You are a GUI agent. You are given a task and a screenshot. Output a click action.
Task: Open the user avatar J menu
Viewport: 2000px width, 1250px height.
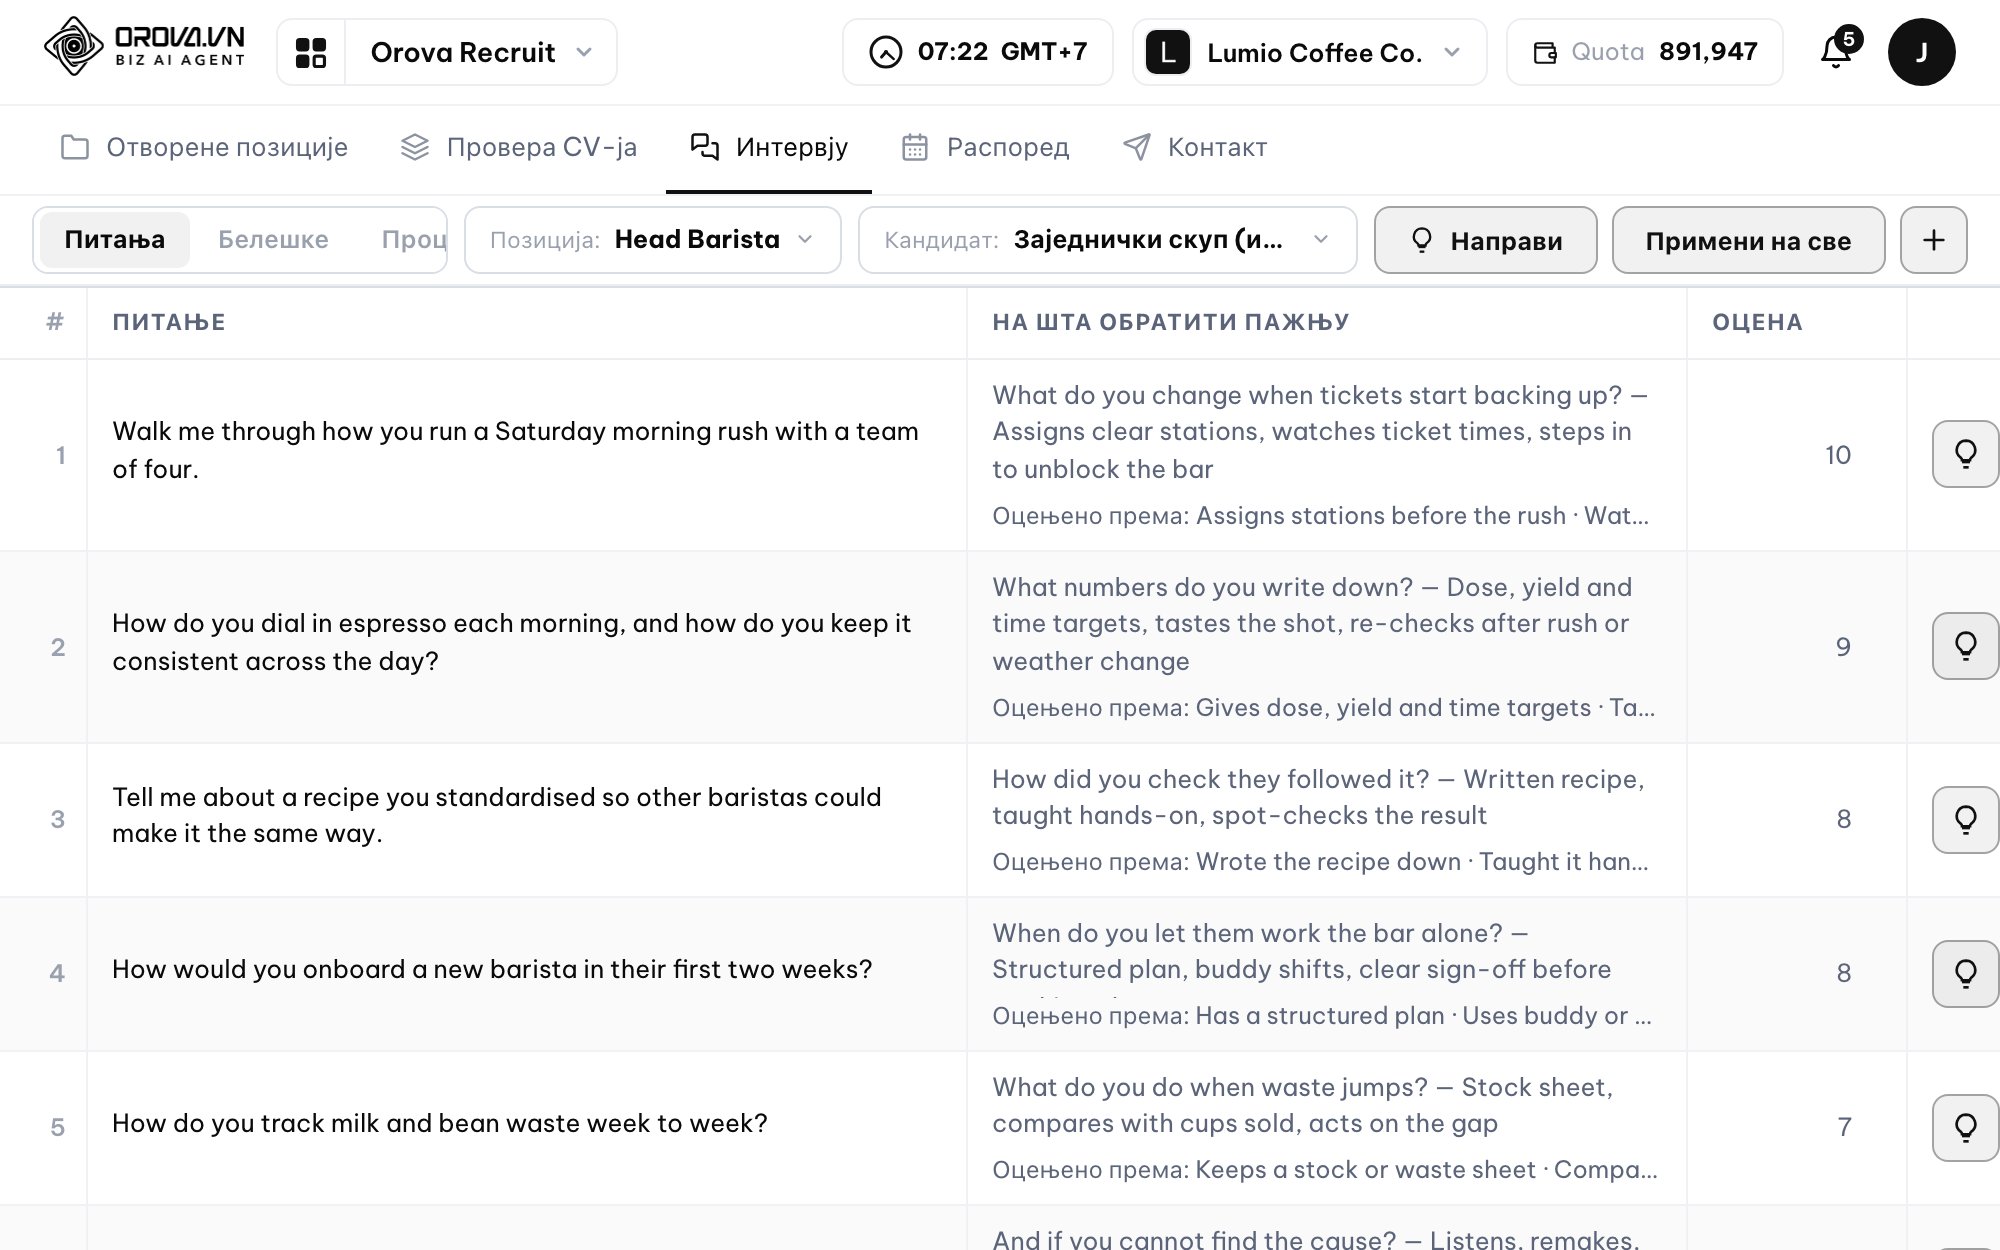coord(1921,52)
